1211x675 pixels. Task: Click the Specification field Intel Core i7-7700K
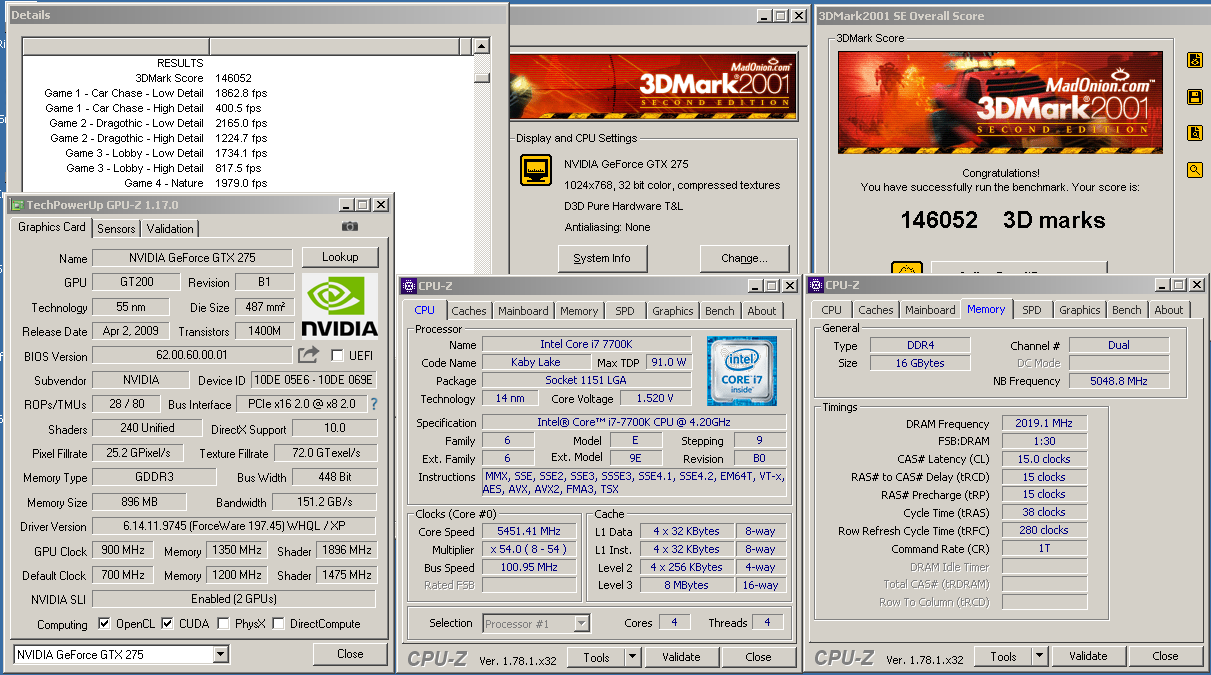tap(634, 423)
